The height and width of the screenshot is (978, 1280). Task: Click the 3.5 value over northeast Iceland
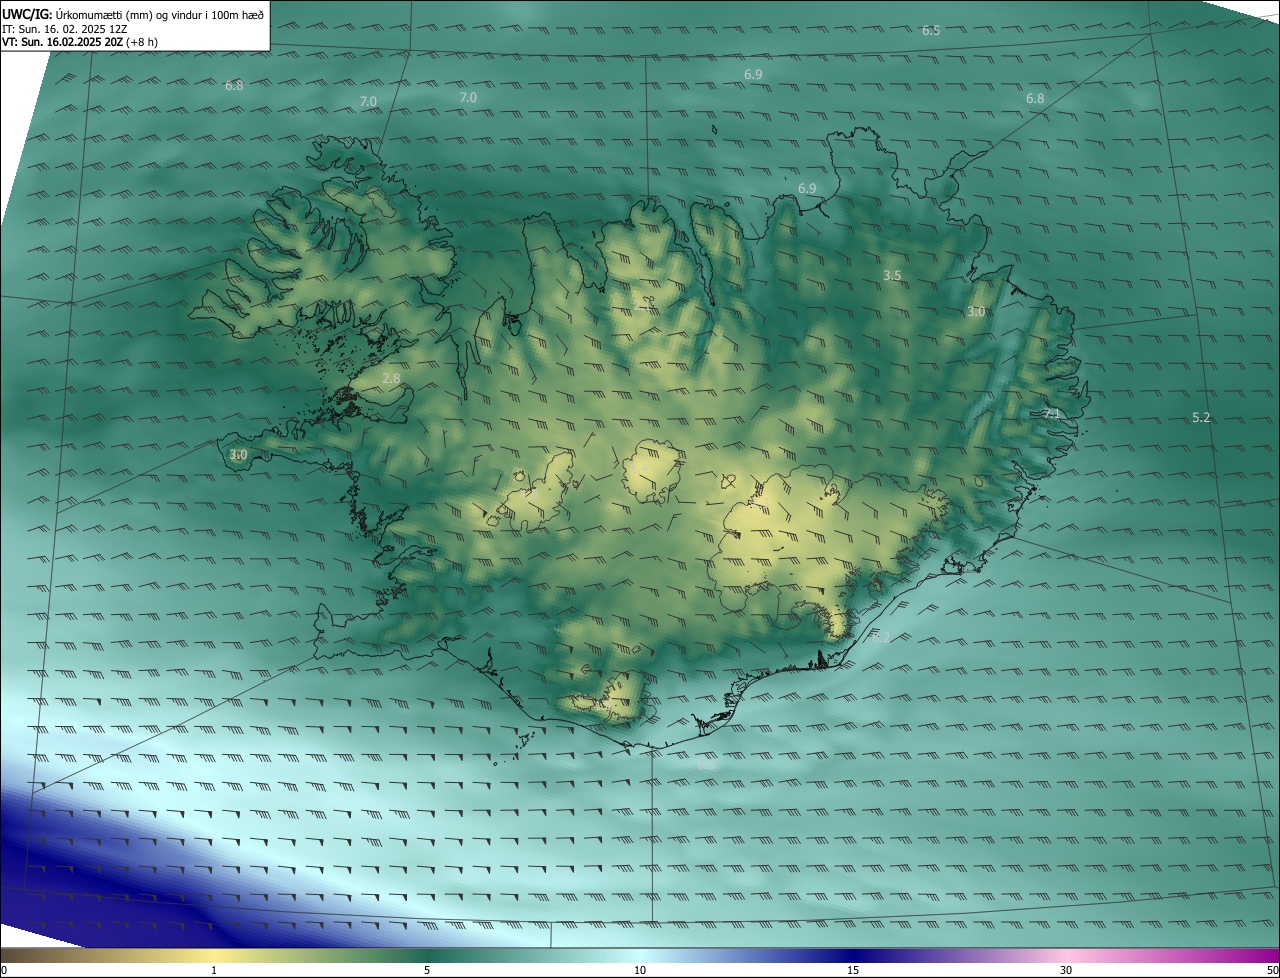tap(893, 275)
